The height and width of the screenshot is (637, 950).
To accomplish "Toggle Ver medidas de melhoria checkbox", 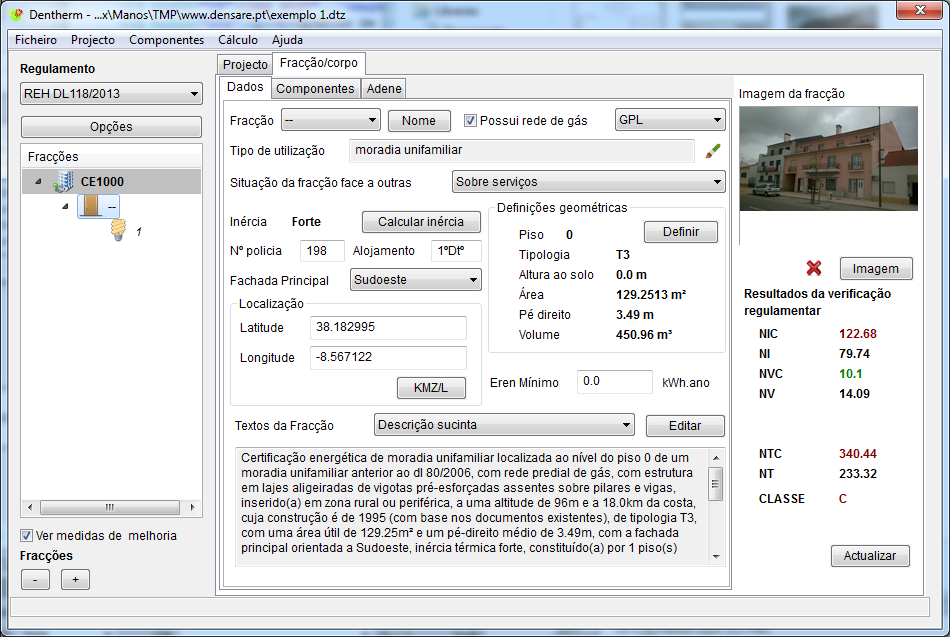I will tap(27, 535).
